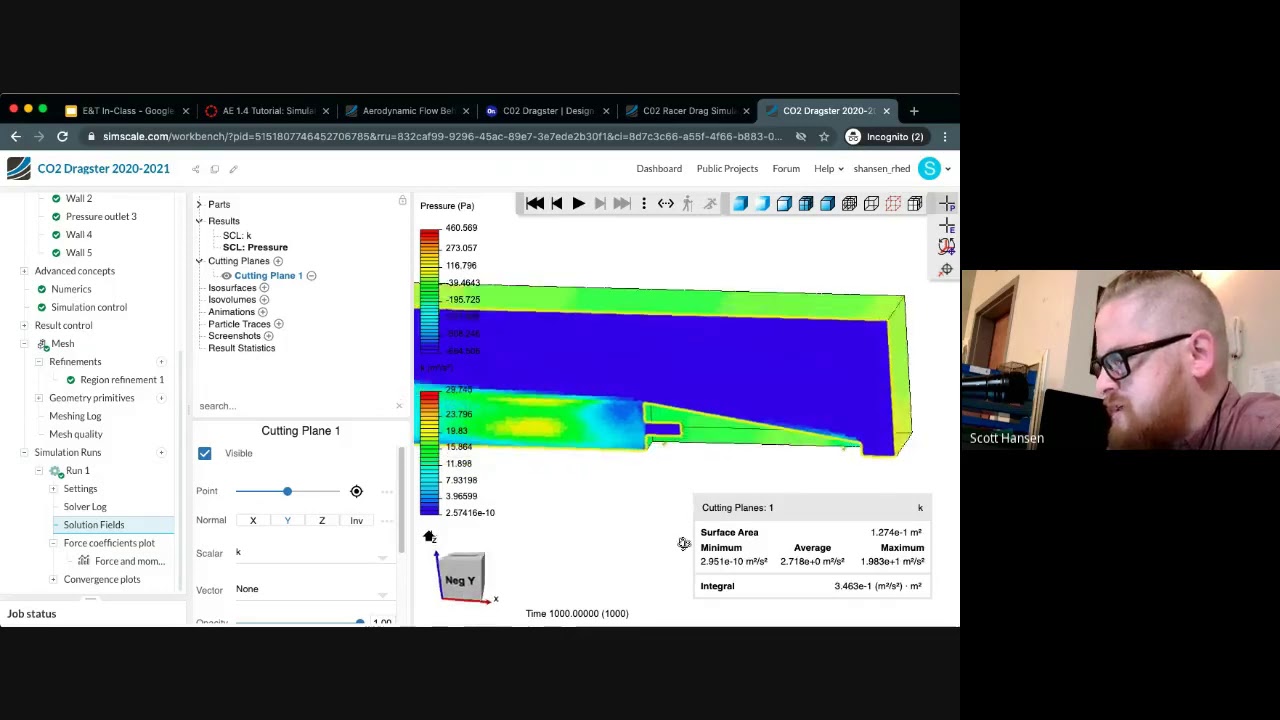Screen dimensions: 1280x720
Task: Open the Solver Log
Action: (85, 507)
